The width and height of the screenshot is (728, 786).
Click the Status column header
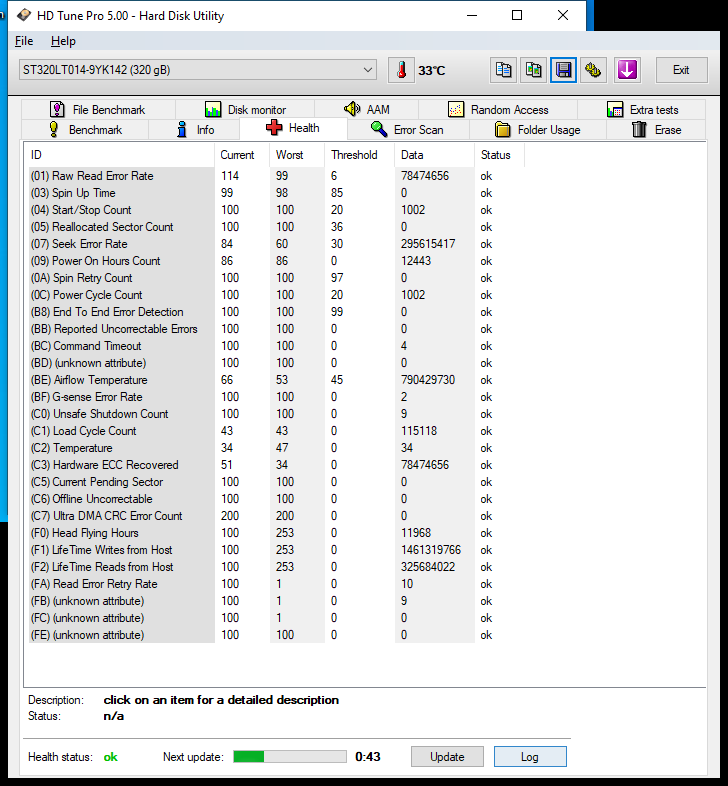[499, 155]
